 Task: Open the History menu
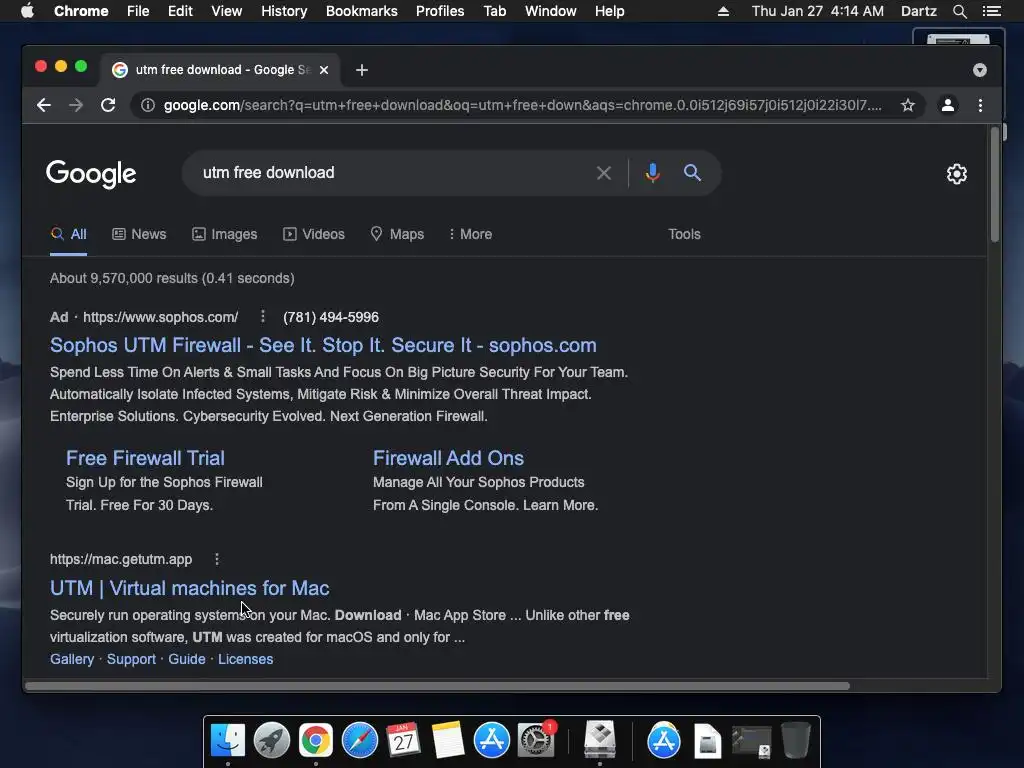(284, 11)
